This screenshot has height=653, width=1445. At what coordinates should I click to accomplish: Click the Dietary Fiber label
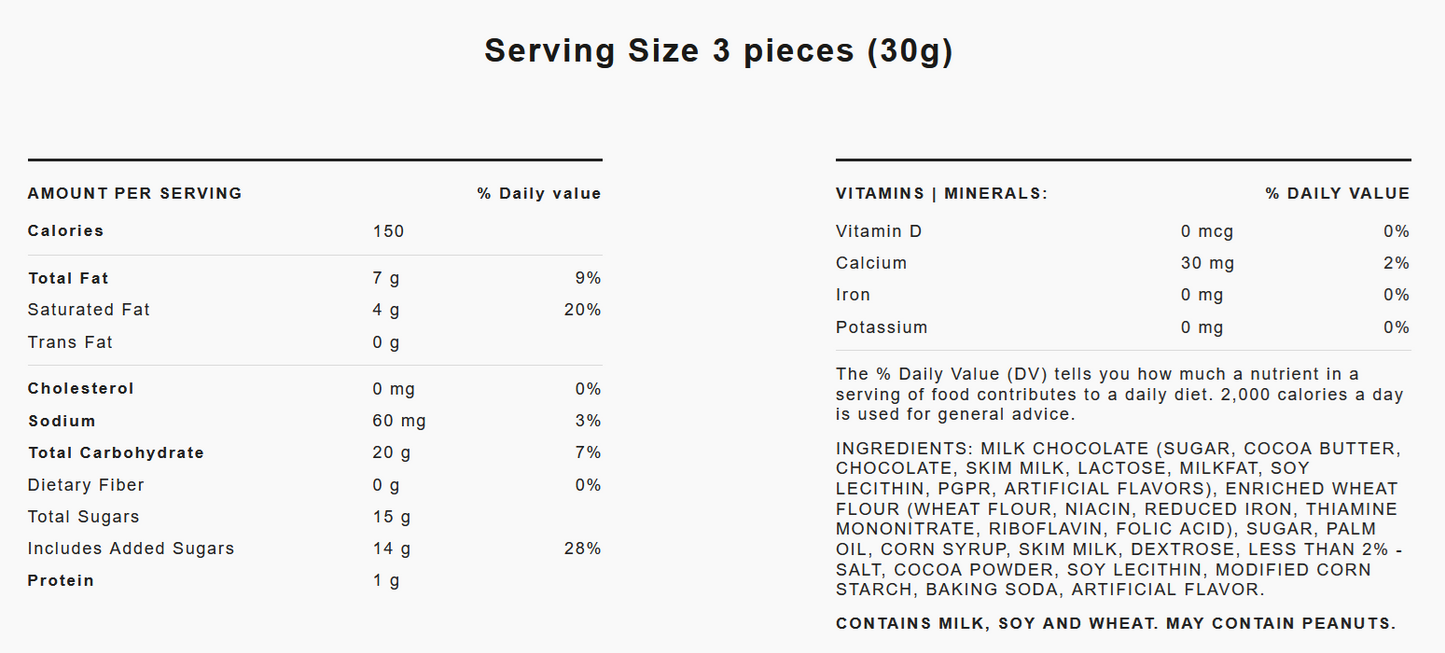(x=86, y=485)
